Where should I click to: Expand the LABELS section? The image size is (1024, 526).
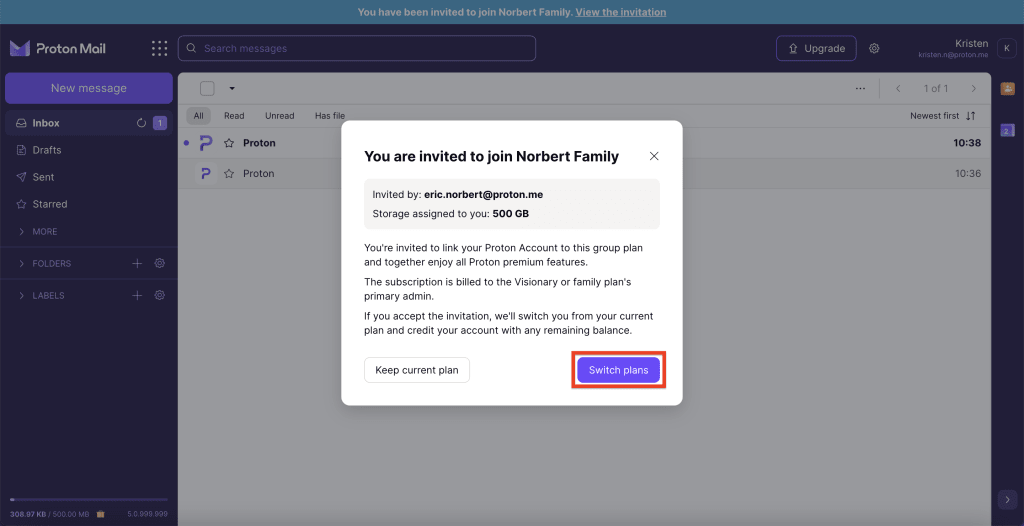(x=41, y=295)
